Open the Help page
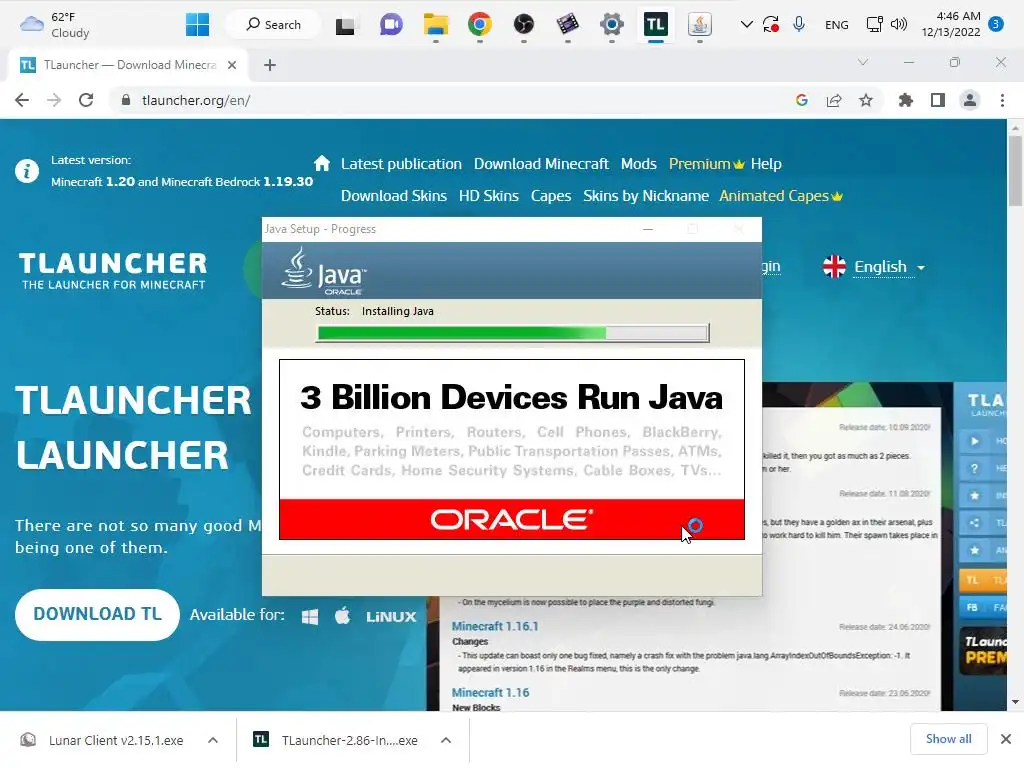This screenshot has height=768, width=1024. point(766,164)
